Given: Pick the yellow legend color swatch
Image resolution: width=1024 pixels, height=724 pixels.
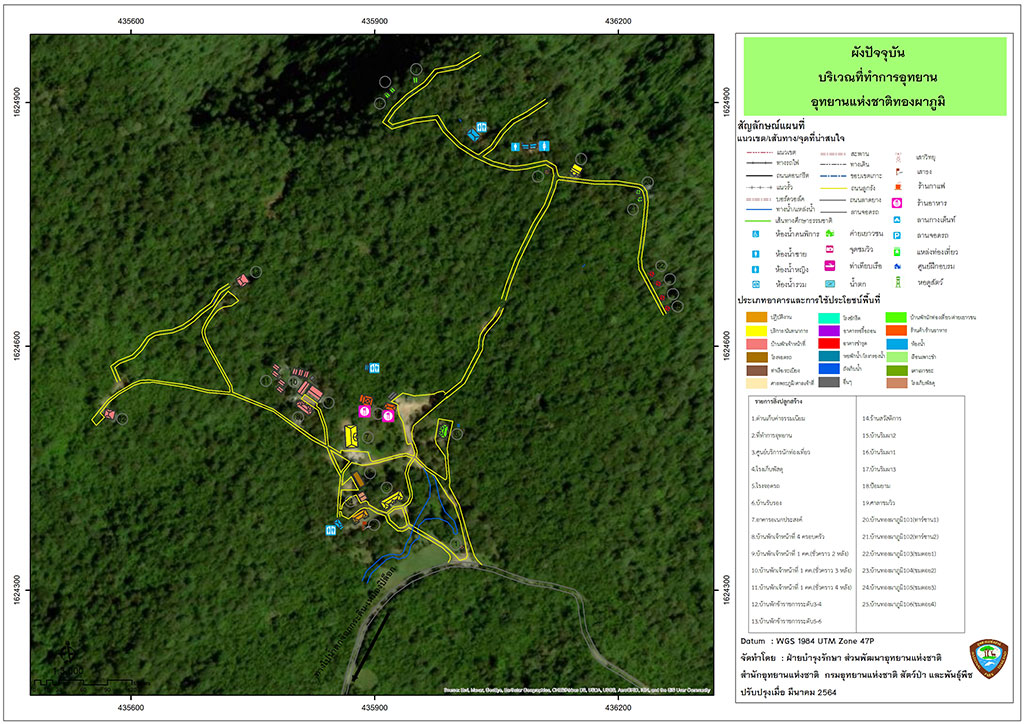Looking at the screenshot, I should click(757, 331).
